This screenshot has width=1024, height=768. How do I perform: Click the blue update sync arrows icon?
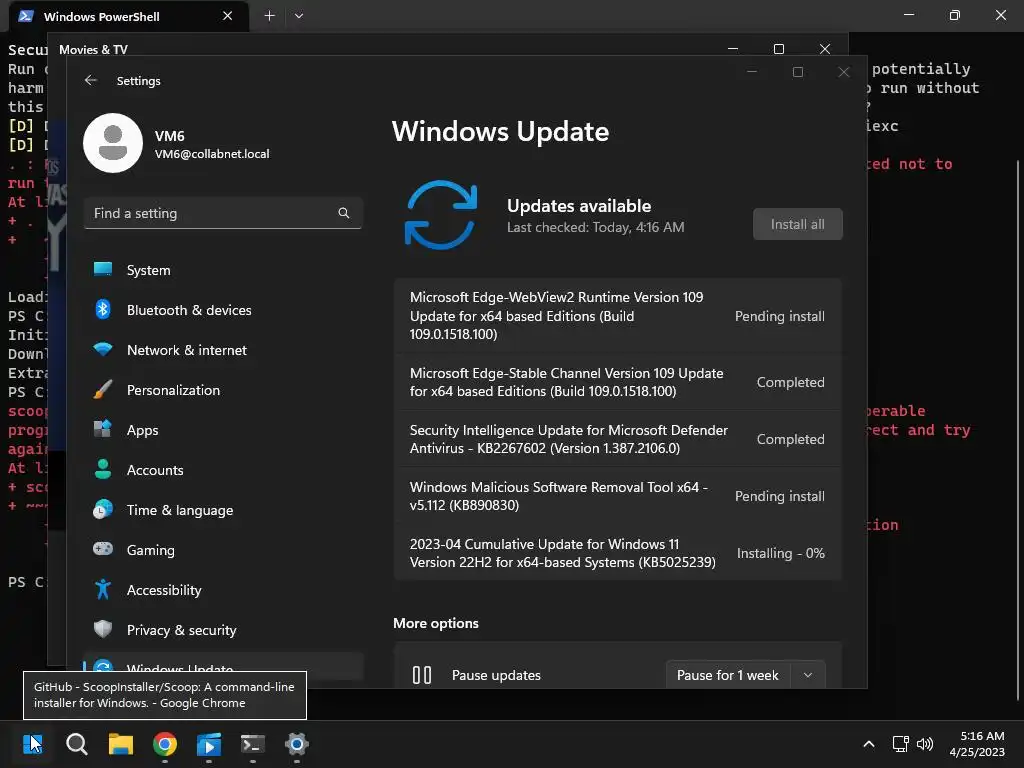(x=441, y=215)
